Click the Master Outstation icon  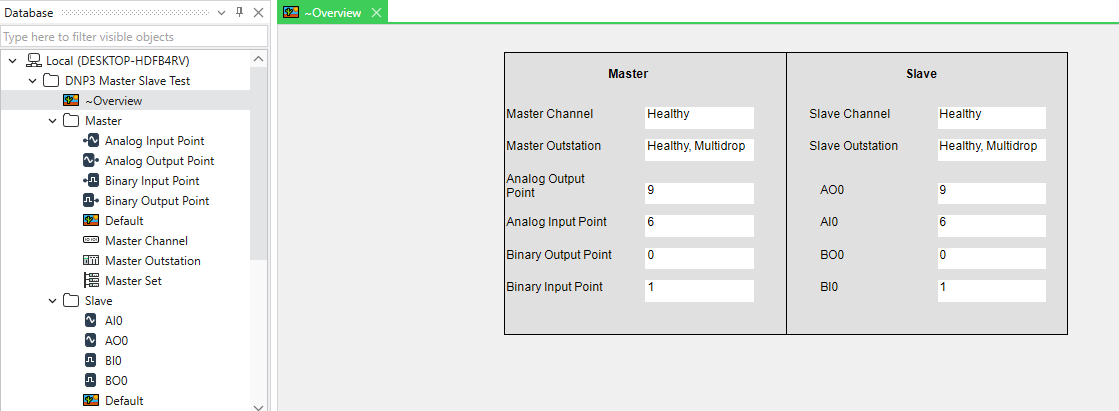click(91, 260)
